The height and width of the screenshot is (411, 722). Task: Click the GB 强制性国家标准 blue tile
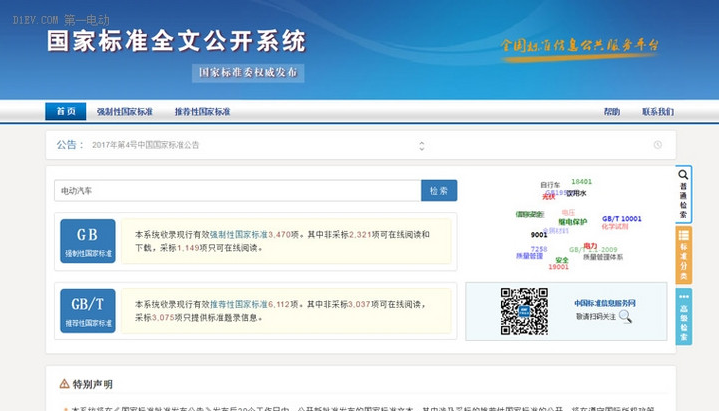click(88, 241)
